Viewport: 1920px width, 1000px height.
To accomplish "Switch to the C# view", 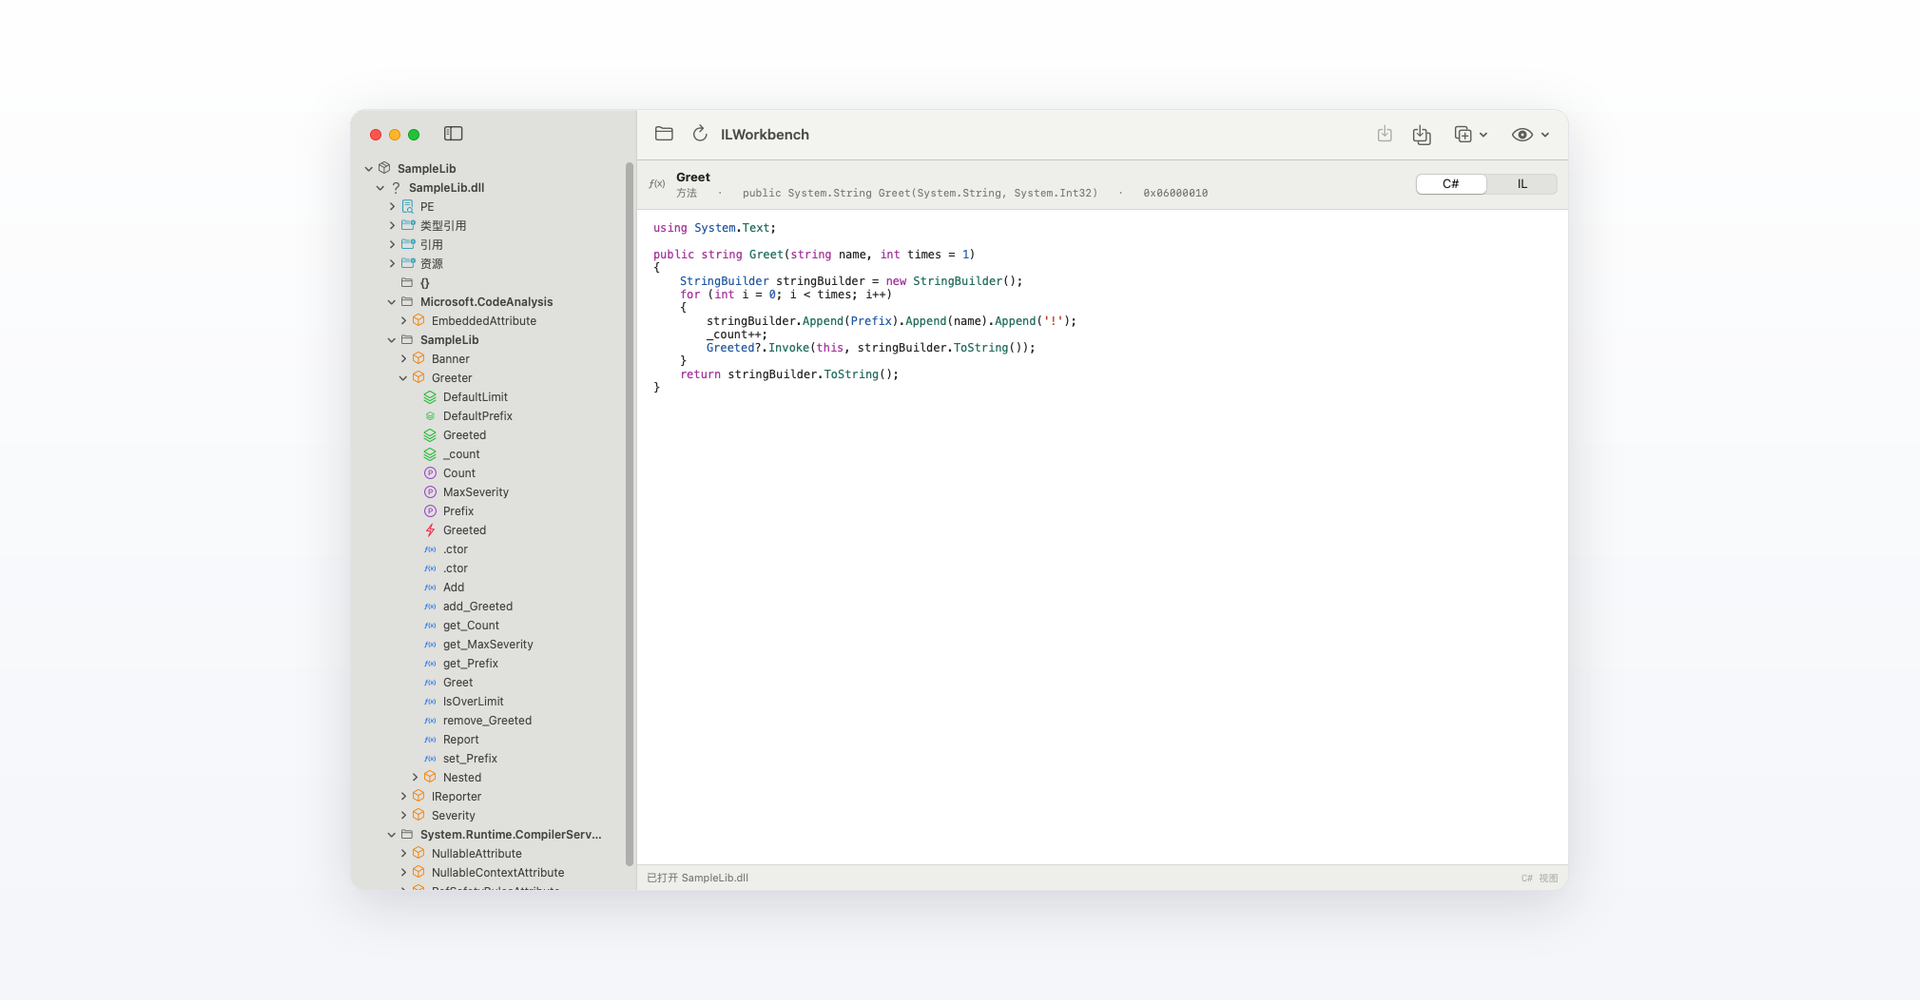I will point(1451,184).
